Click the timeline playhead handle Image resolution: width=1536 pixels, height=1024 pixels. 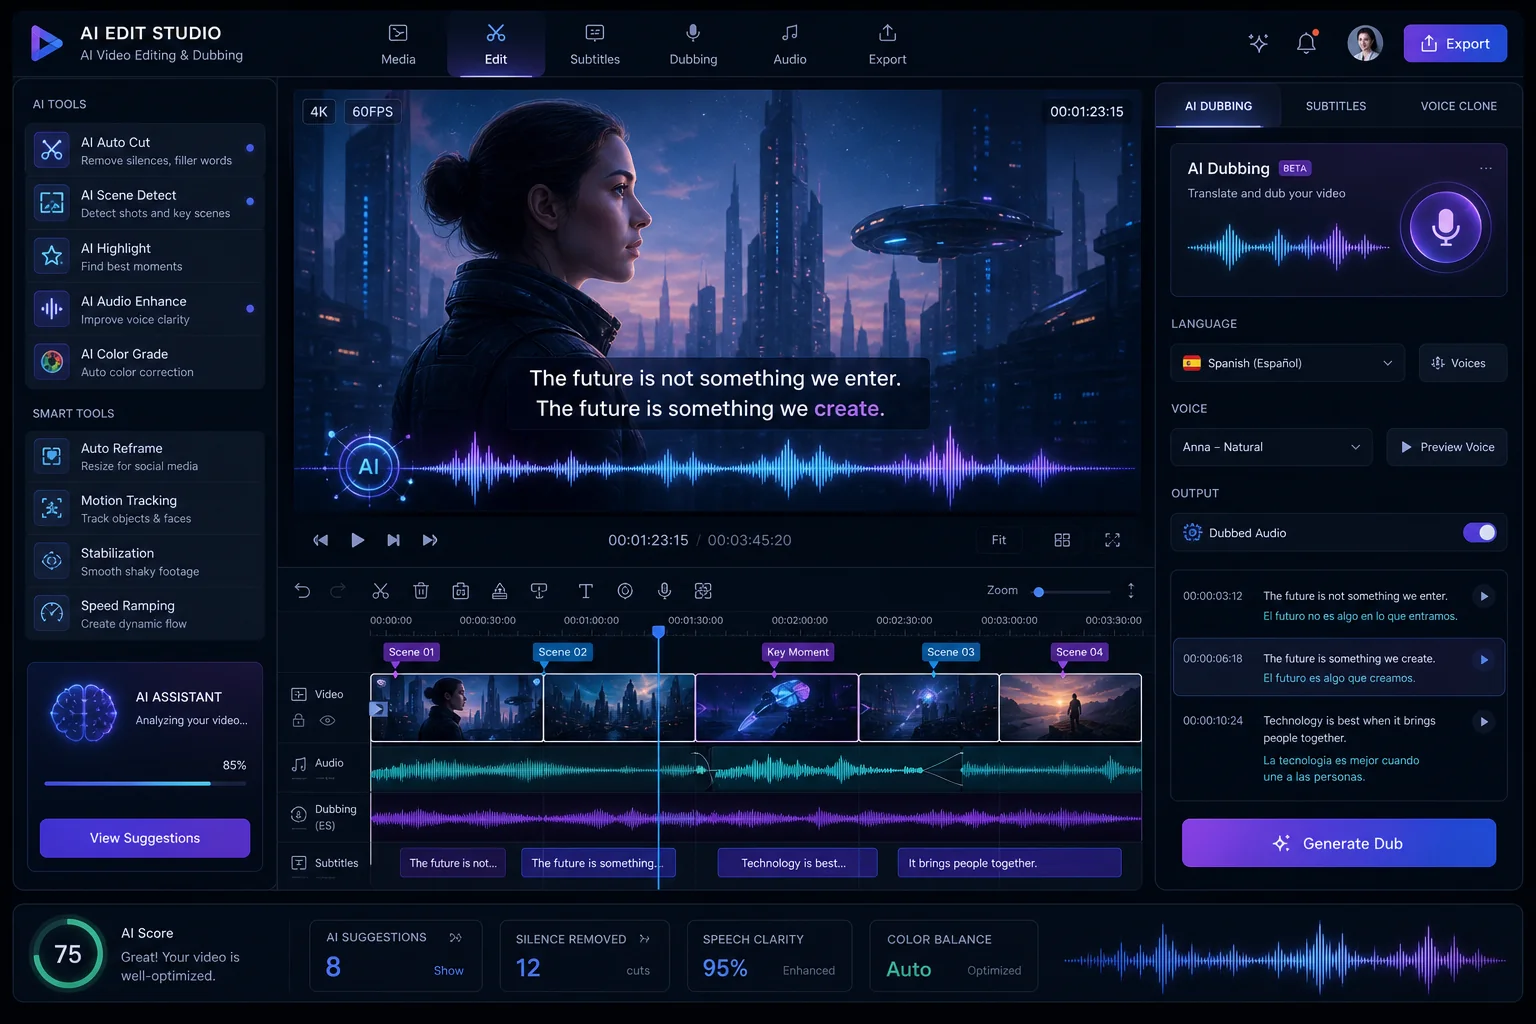click(x=658, y=632)
